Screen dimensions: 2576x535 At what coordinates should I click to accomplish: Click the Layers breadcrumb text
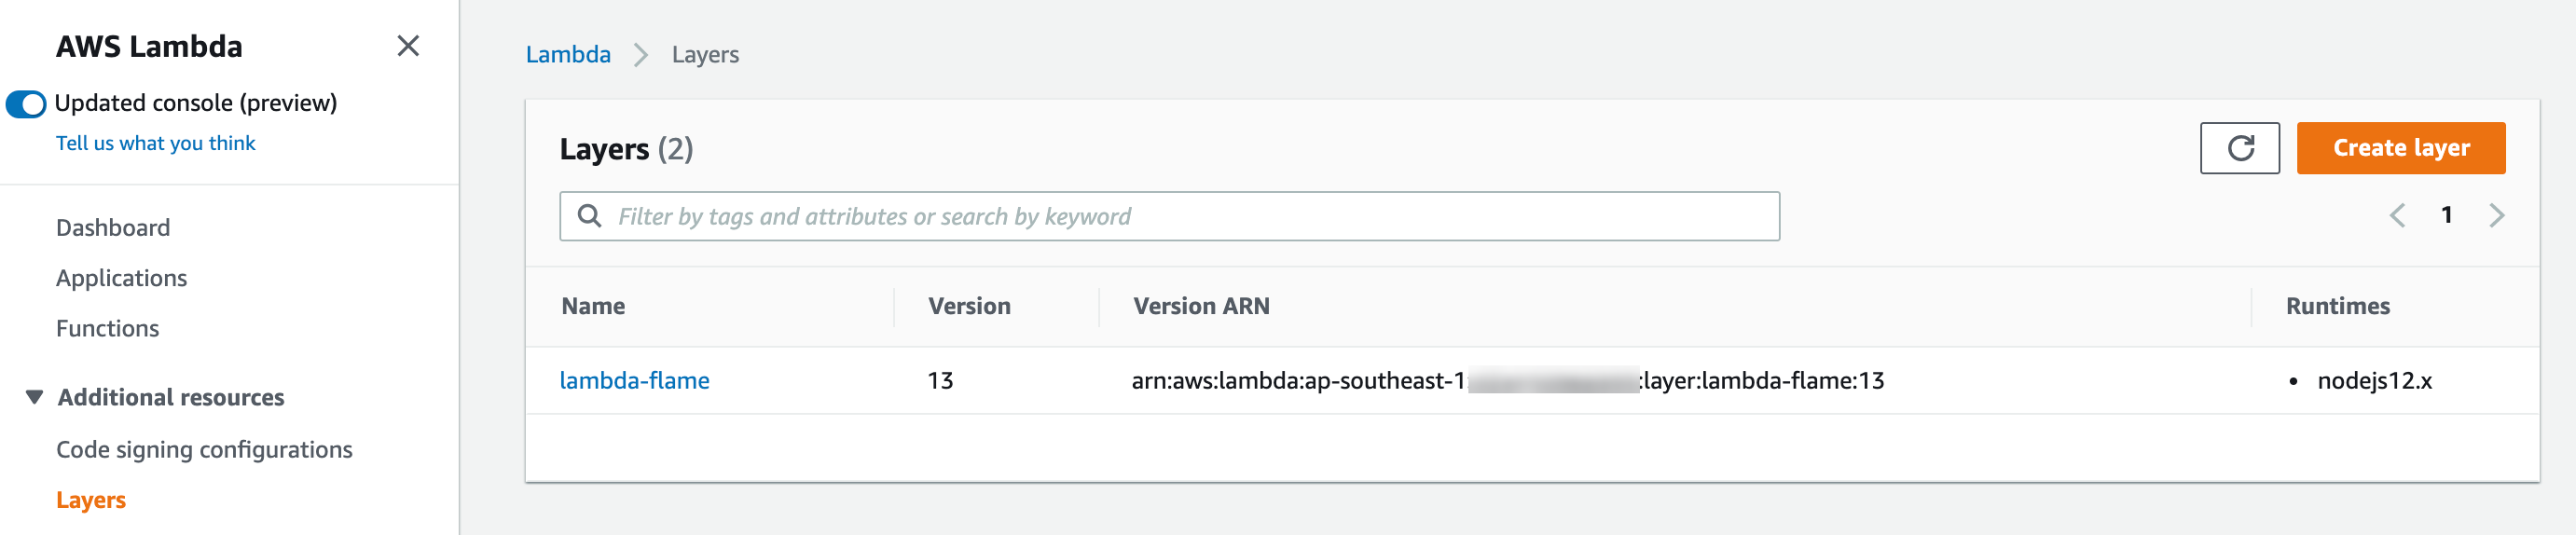point(705,55)
